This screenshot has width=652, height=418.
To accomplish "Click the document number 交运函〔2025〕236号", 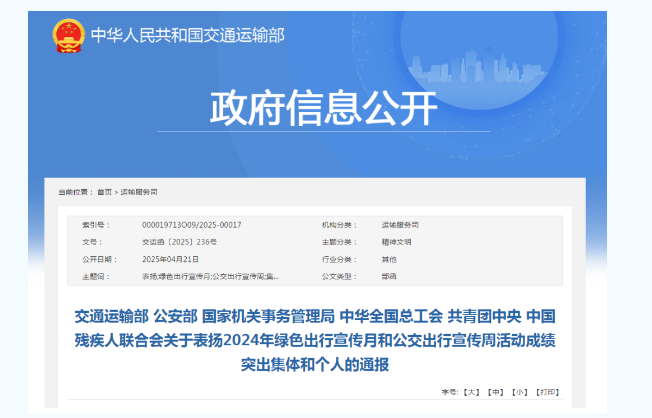I will tap(179, 242).
